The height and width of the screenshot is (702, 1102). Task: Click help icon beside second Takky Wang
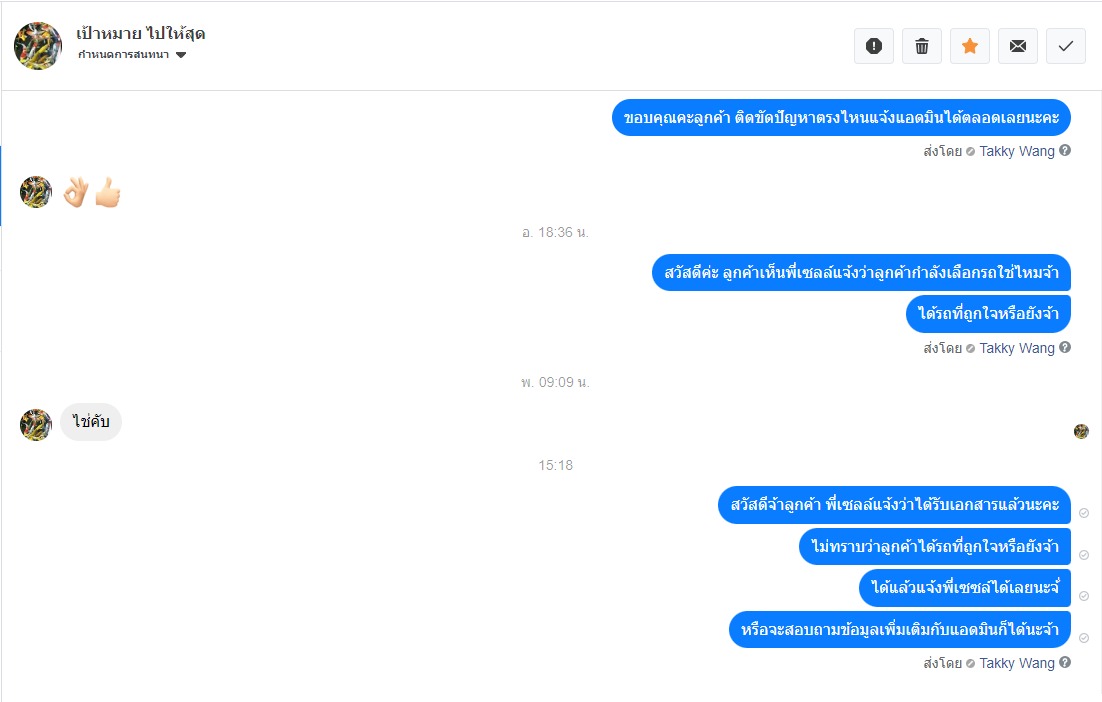1065,347
